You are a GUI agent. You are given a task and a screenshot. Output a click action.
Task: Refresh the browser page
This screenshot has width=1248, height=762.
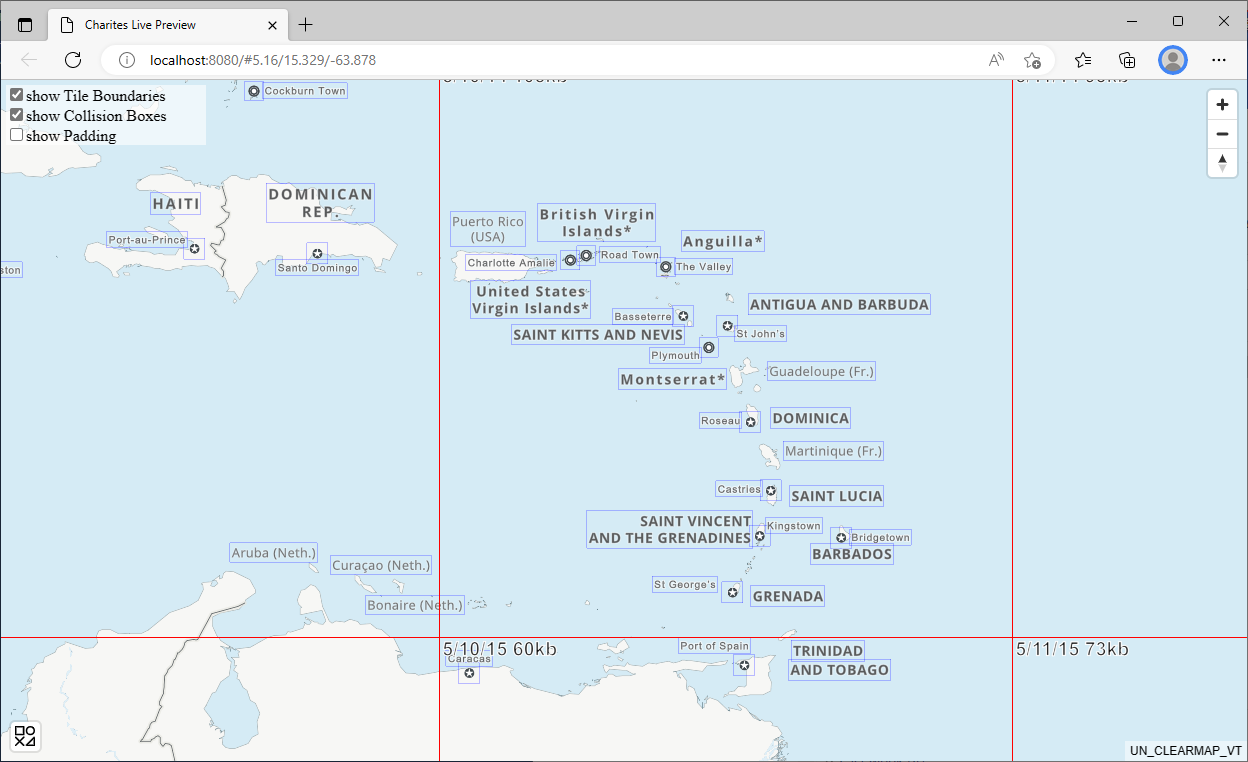[73, 60]
